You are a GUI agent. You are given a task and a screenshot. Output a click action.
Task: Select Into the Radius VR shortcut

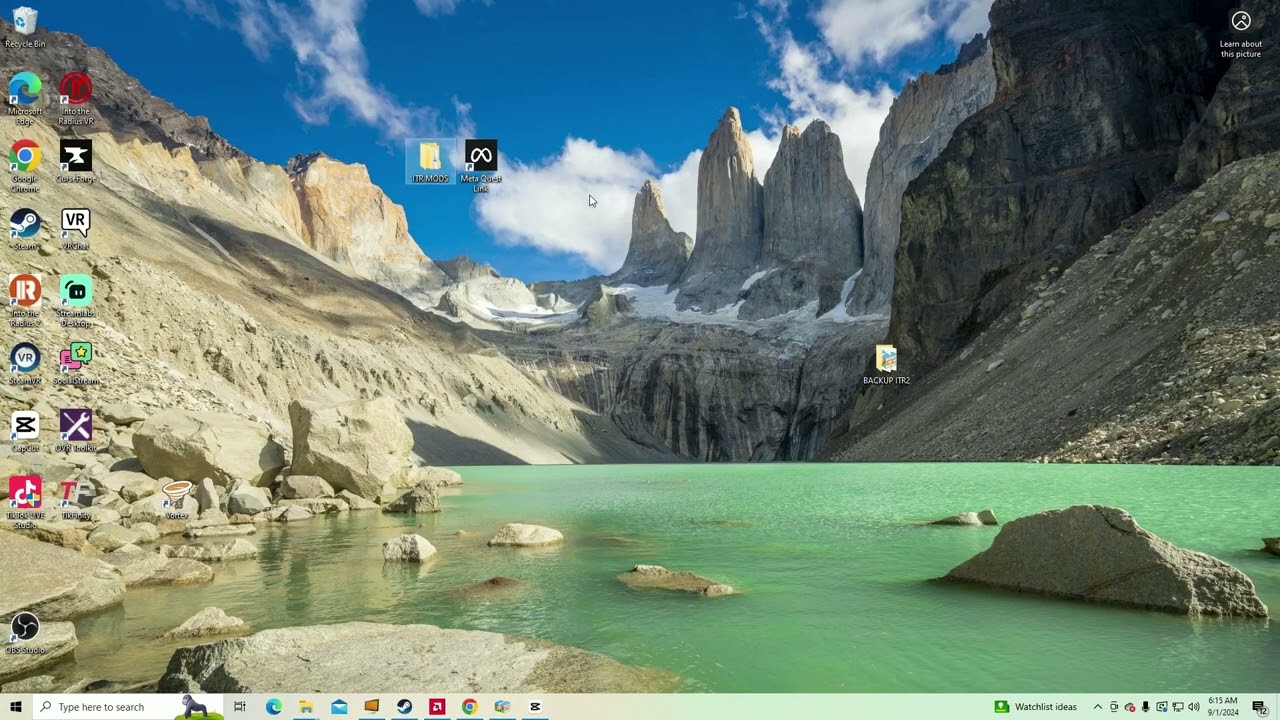75,98
